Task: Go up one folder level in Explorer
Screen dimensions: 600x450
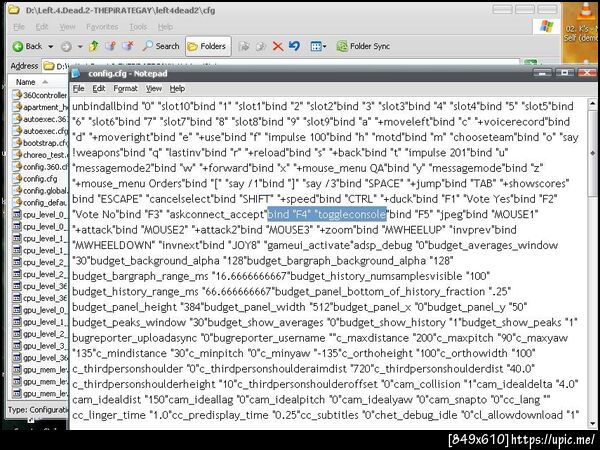Action: 93,46
